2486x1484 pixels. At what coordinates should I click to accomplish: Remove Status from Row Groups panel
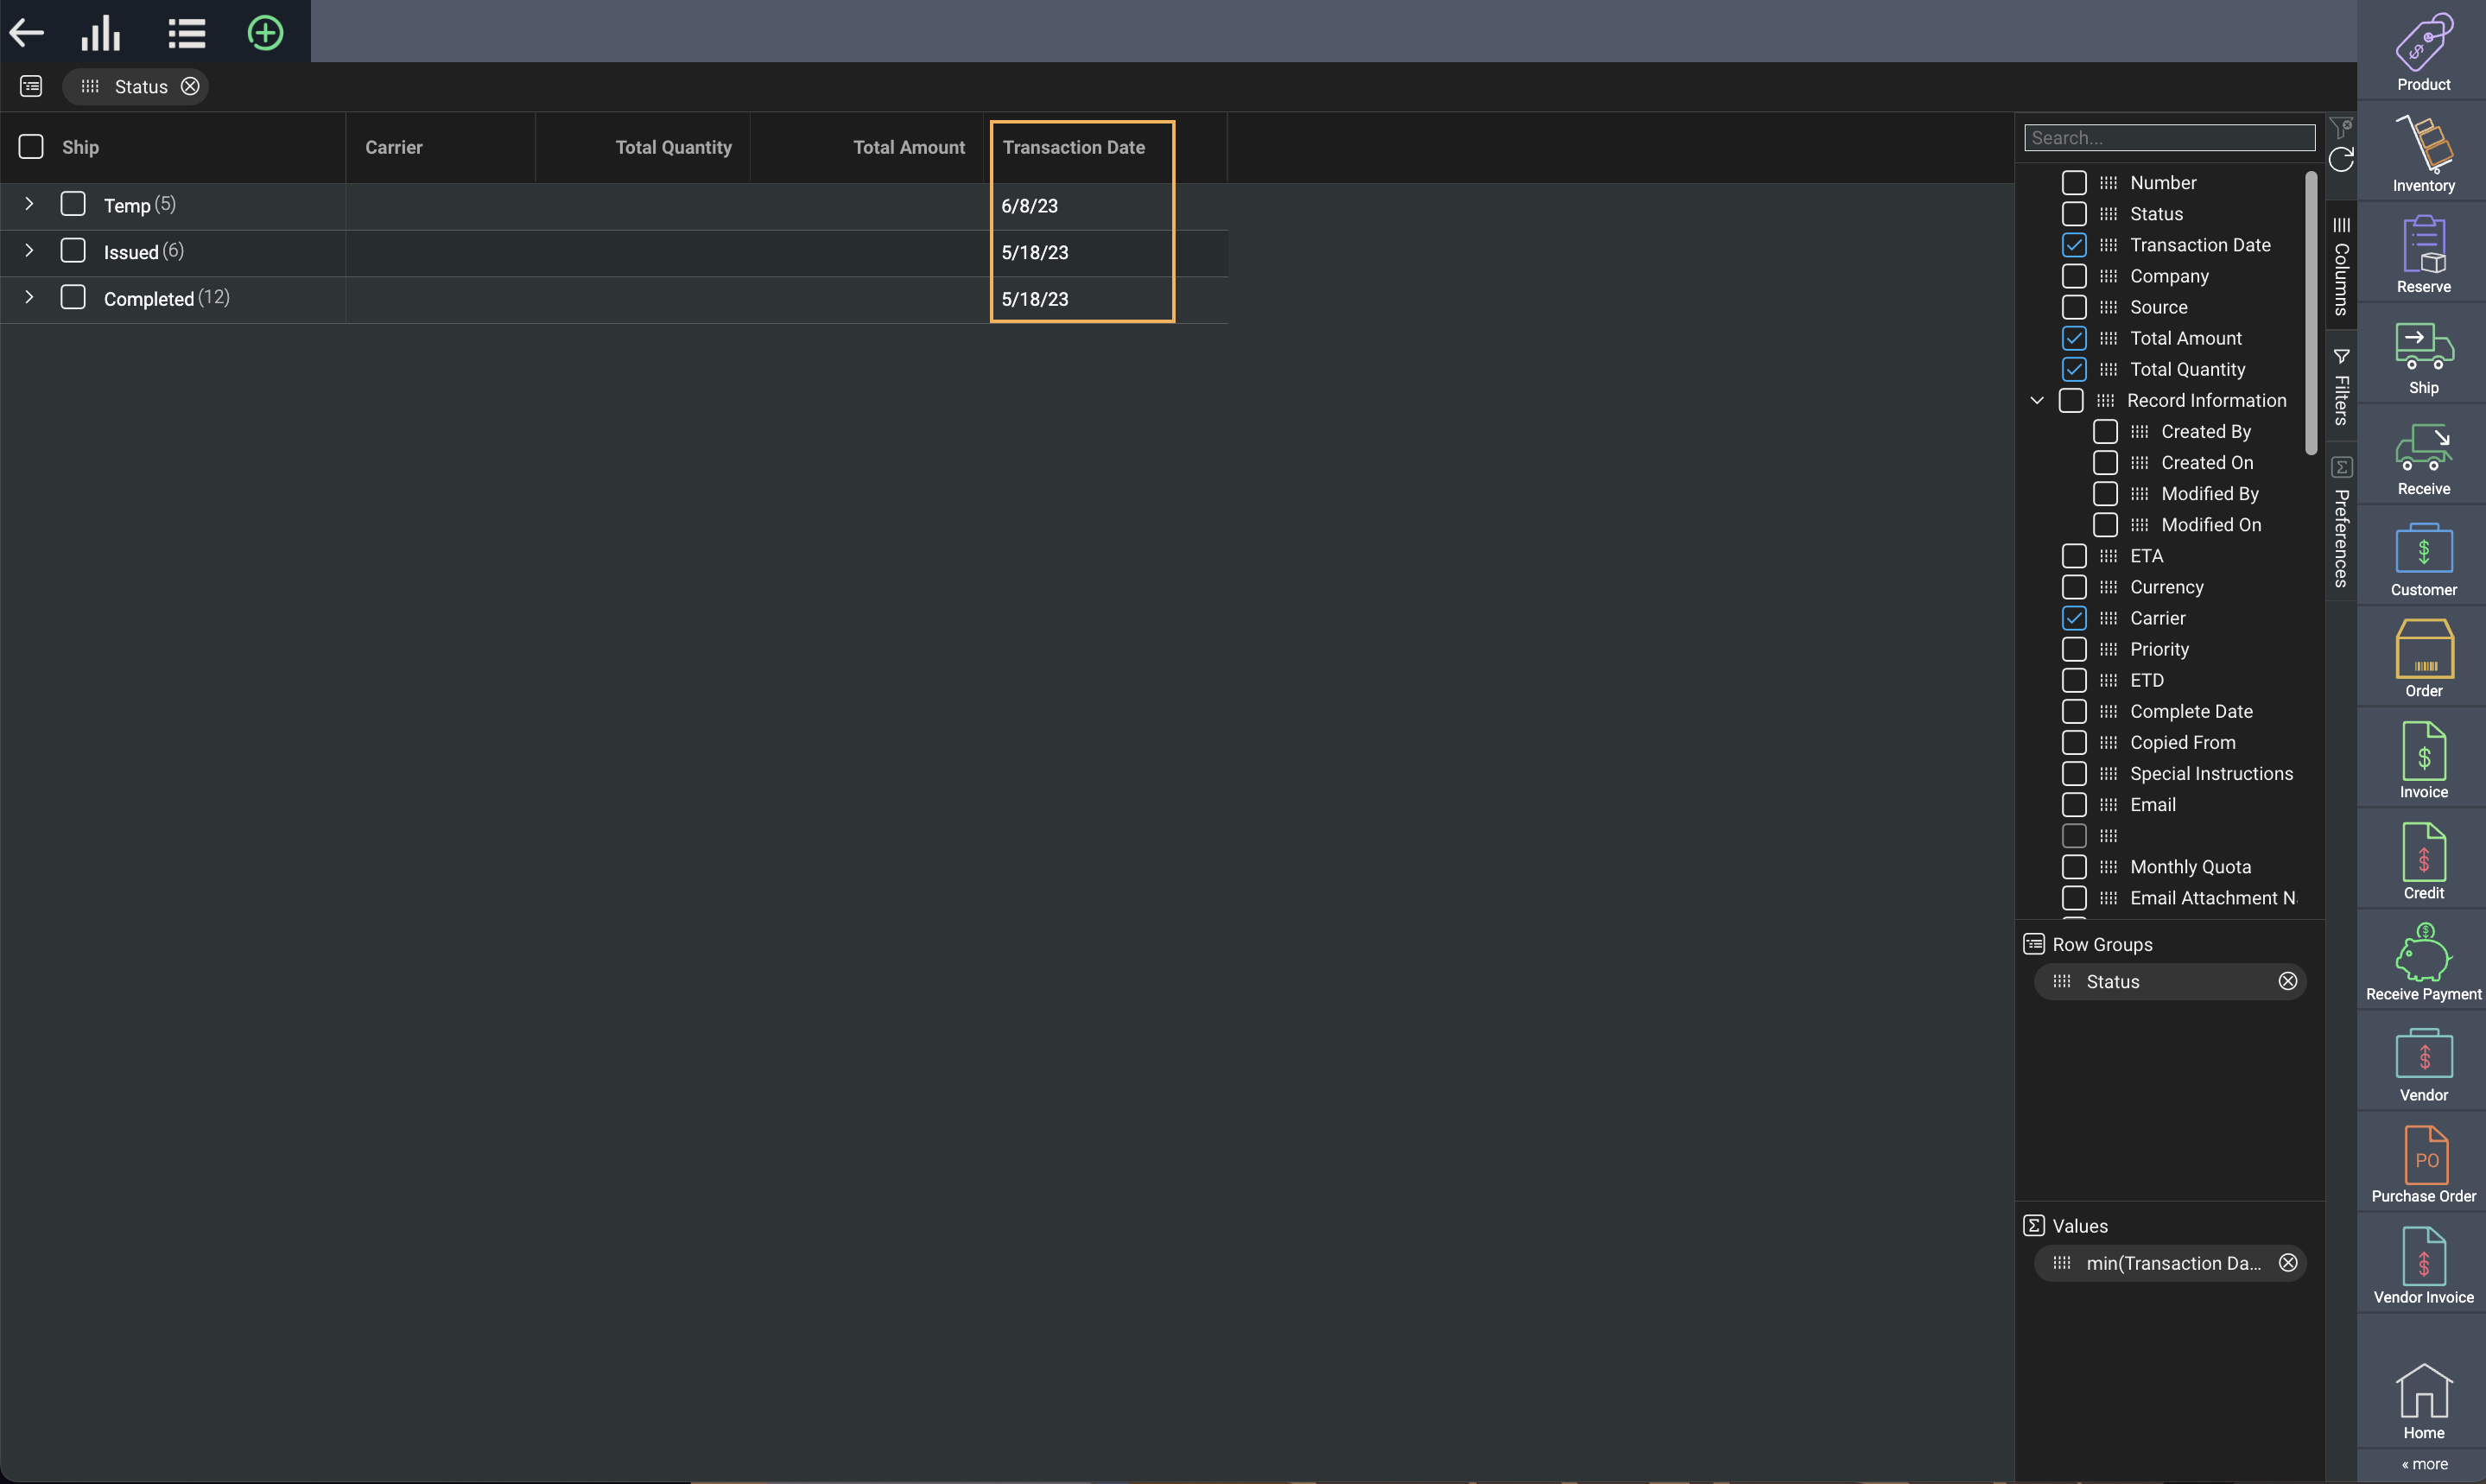point(2287,981)
